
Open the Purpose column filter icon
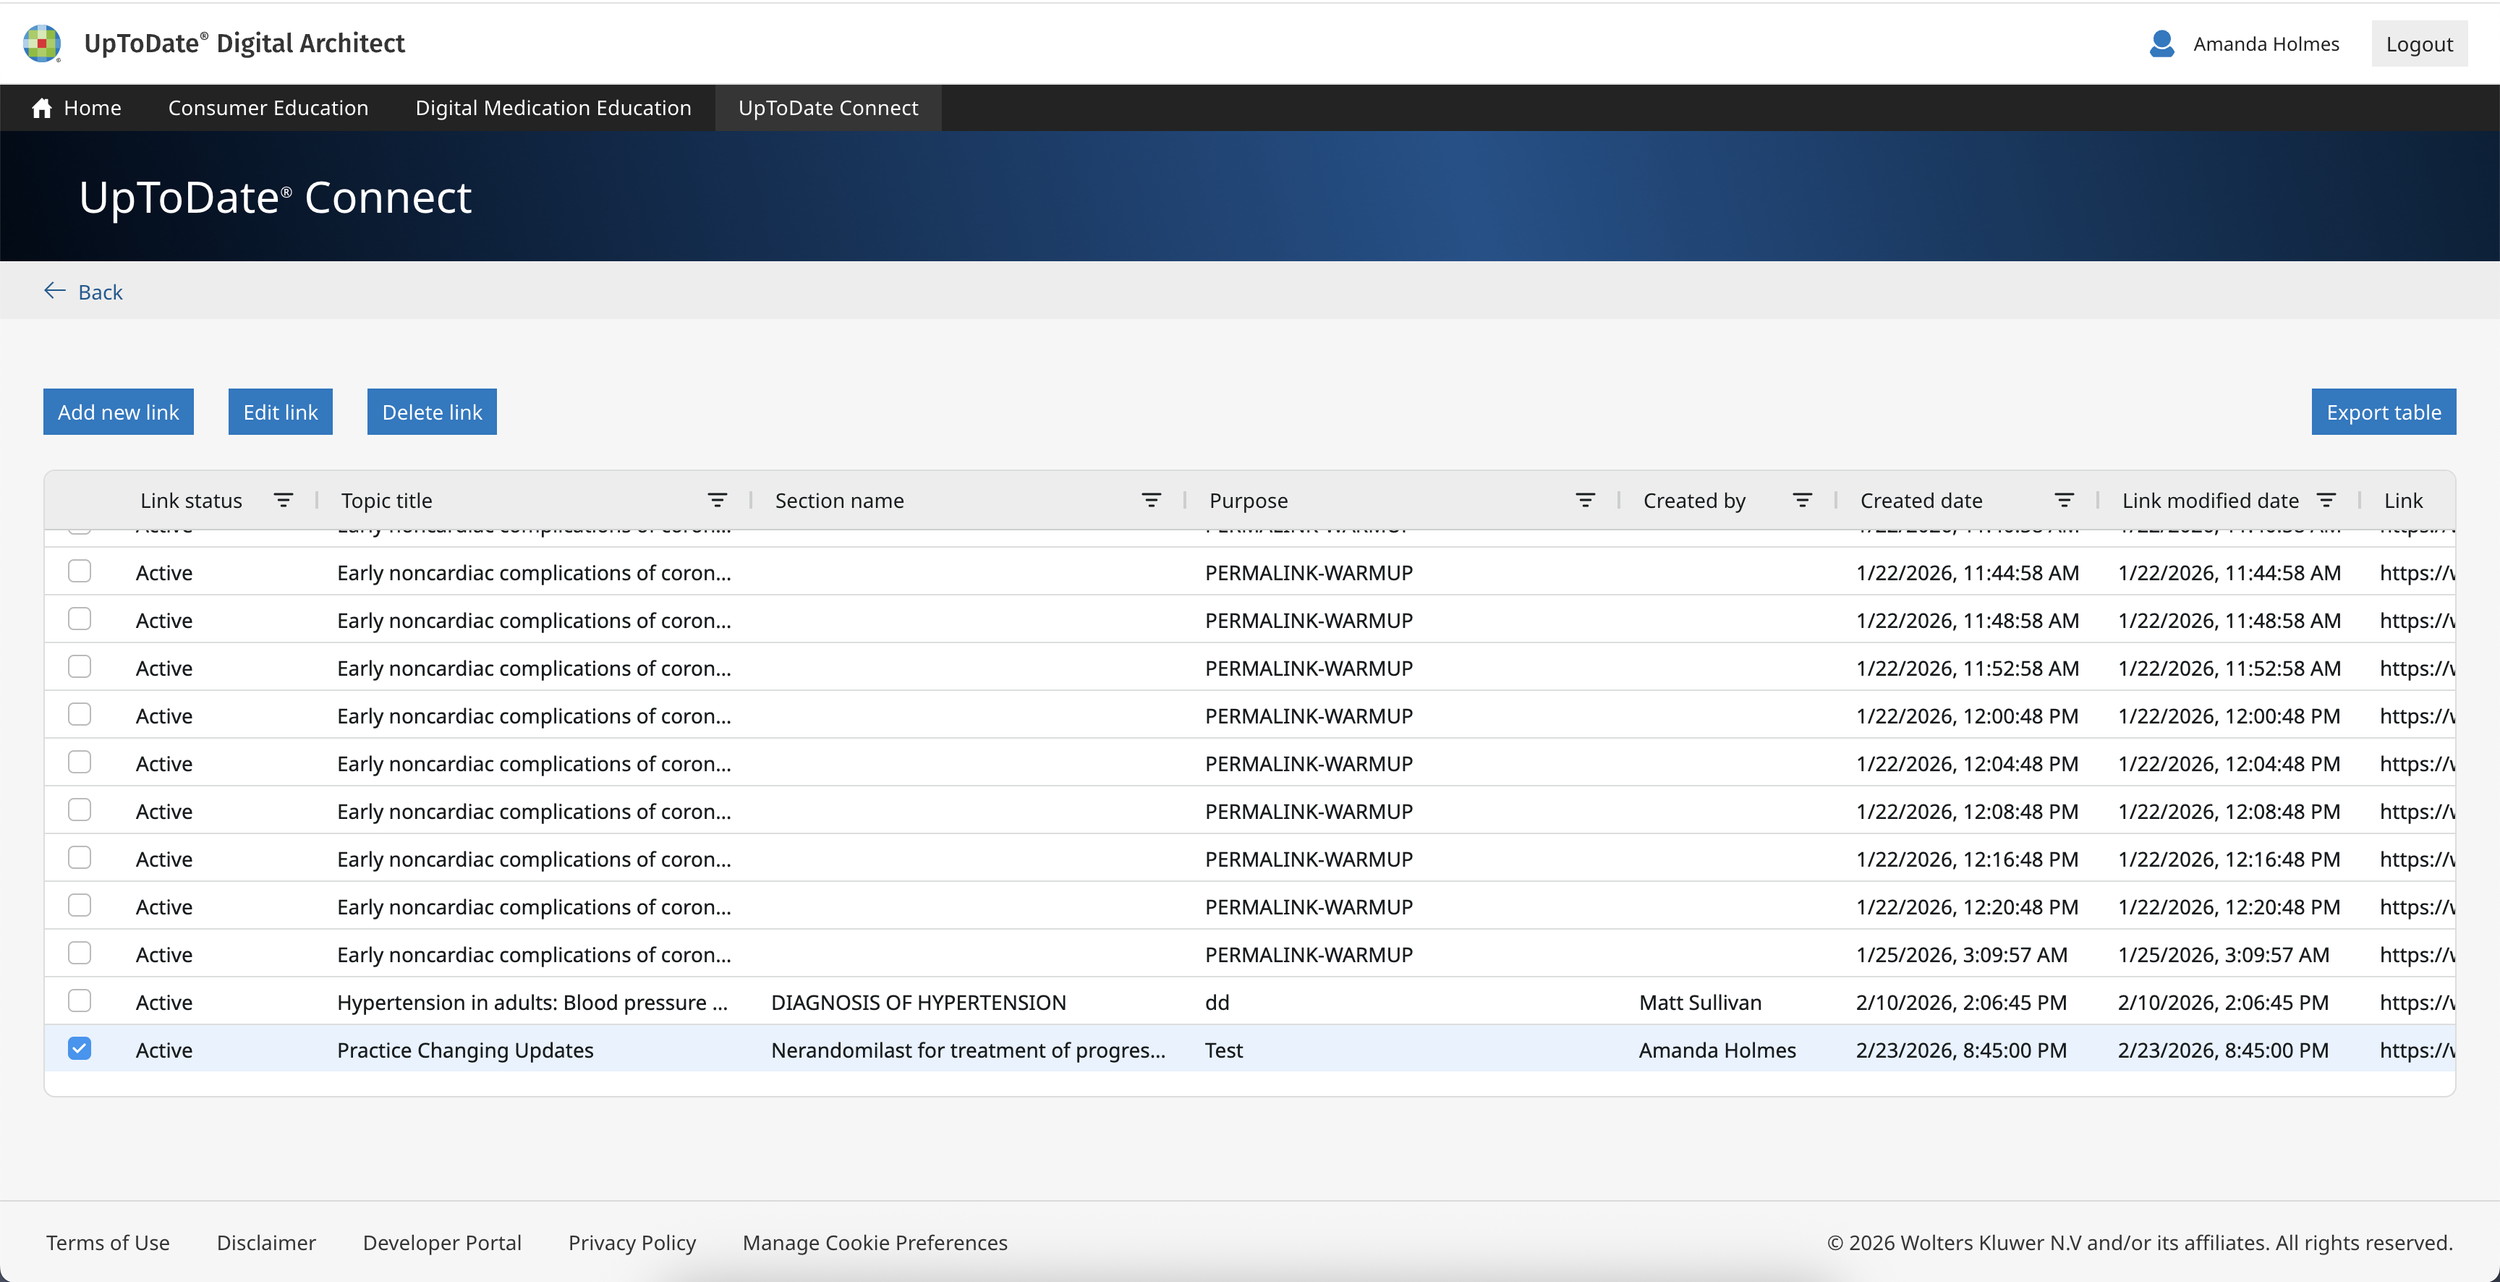click(x=1585, y=500)
